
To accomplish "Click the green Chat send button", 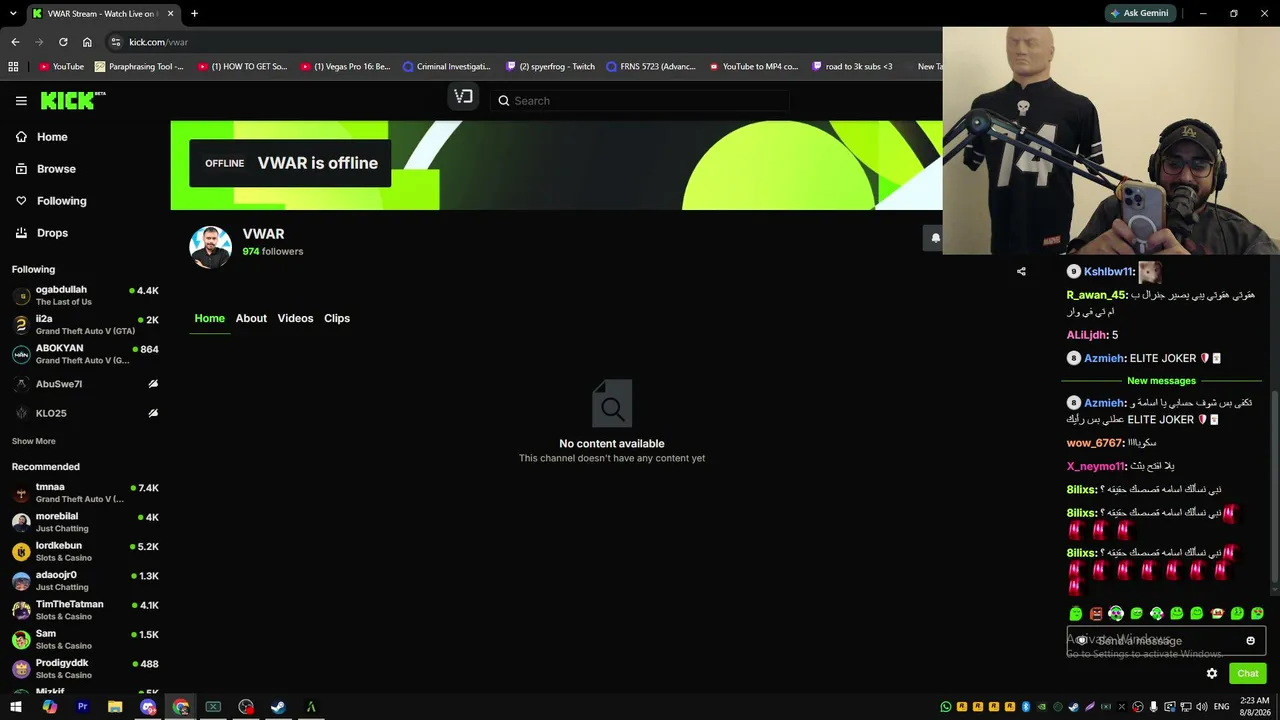I will point(1248,673).
